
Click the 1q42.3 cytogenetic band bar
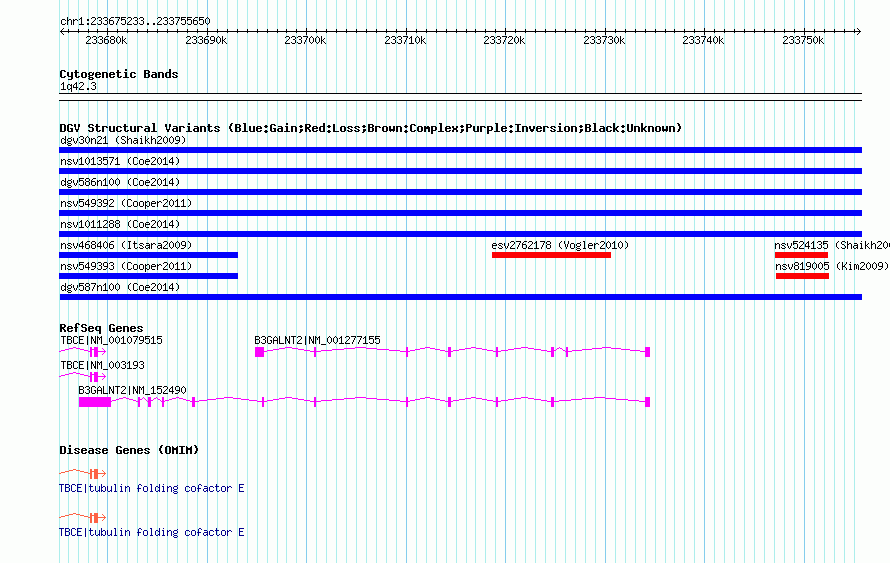click(460, 97)
